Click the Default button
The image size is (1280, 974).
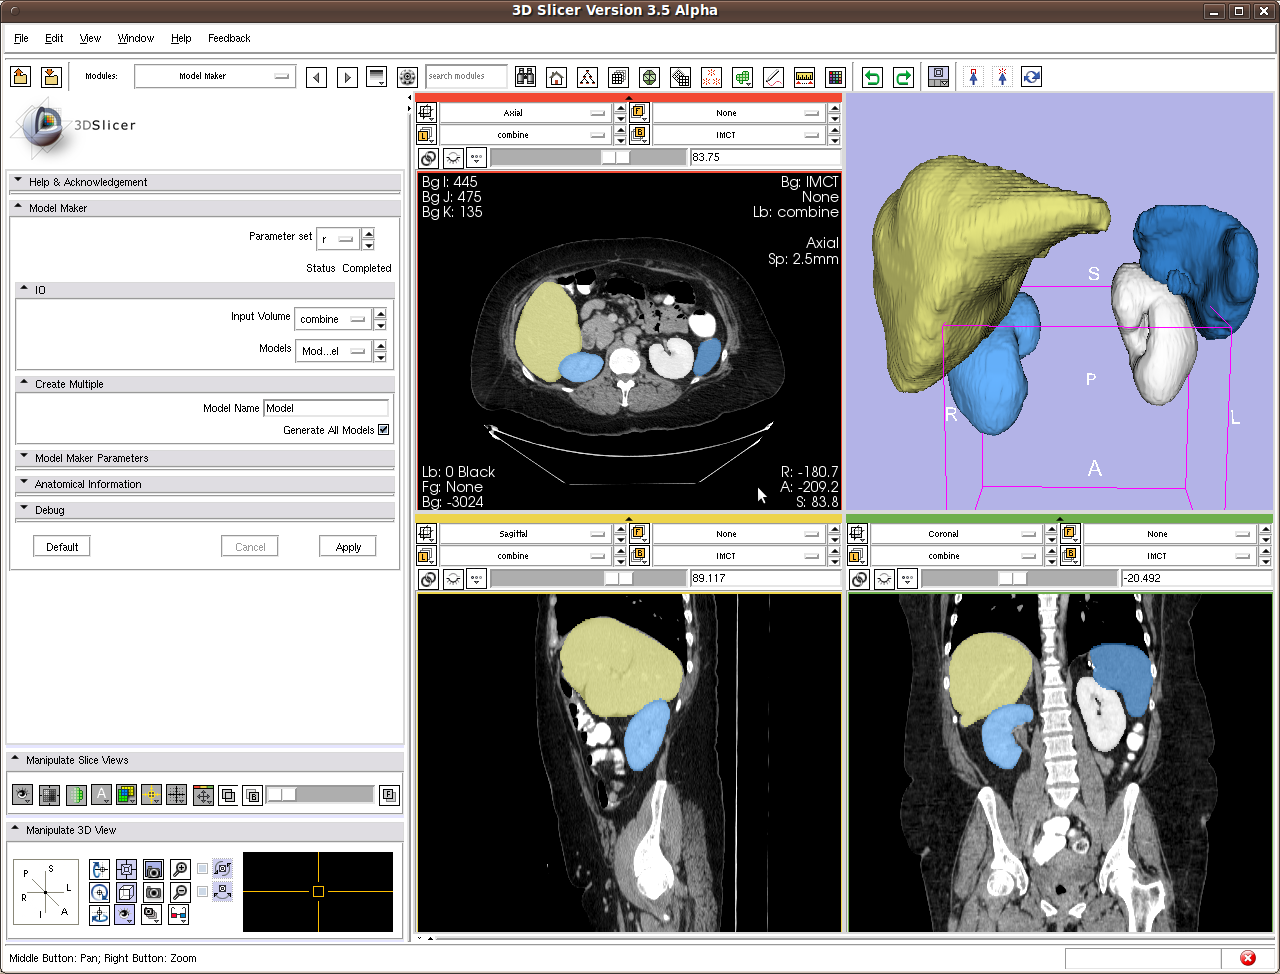click(62, 547)
